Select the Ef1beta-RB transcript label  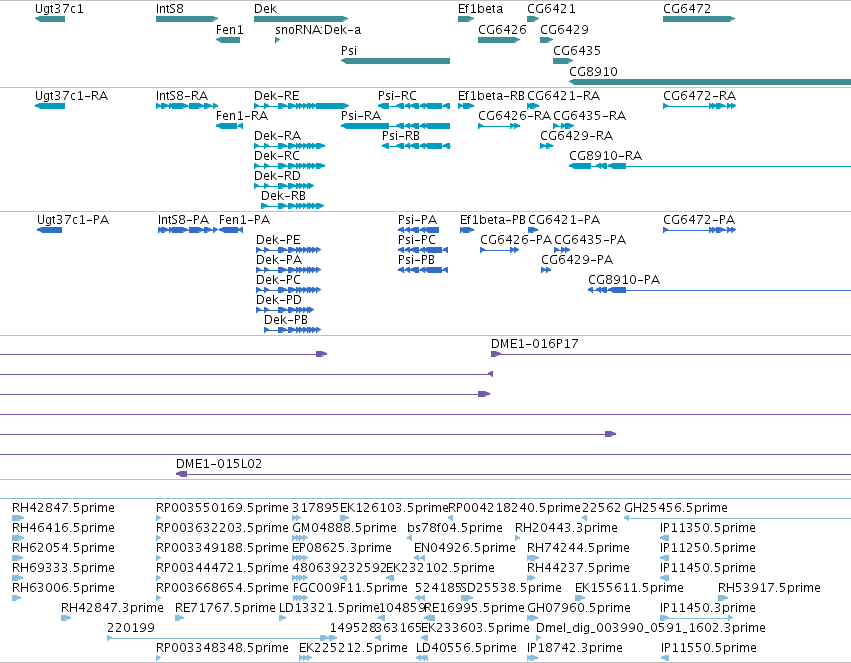[491, 96]
